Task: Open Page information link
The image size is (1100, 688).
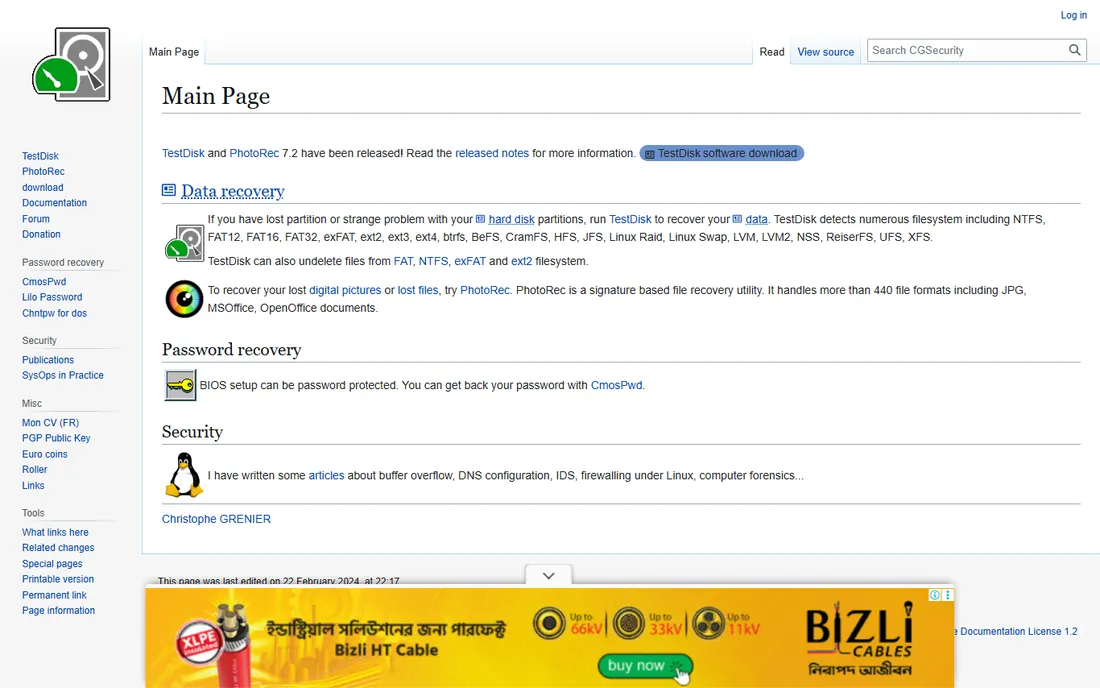Action: click(x=58, y=610)
